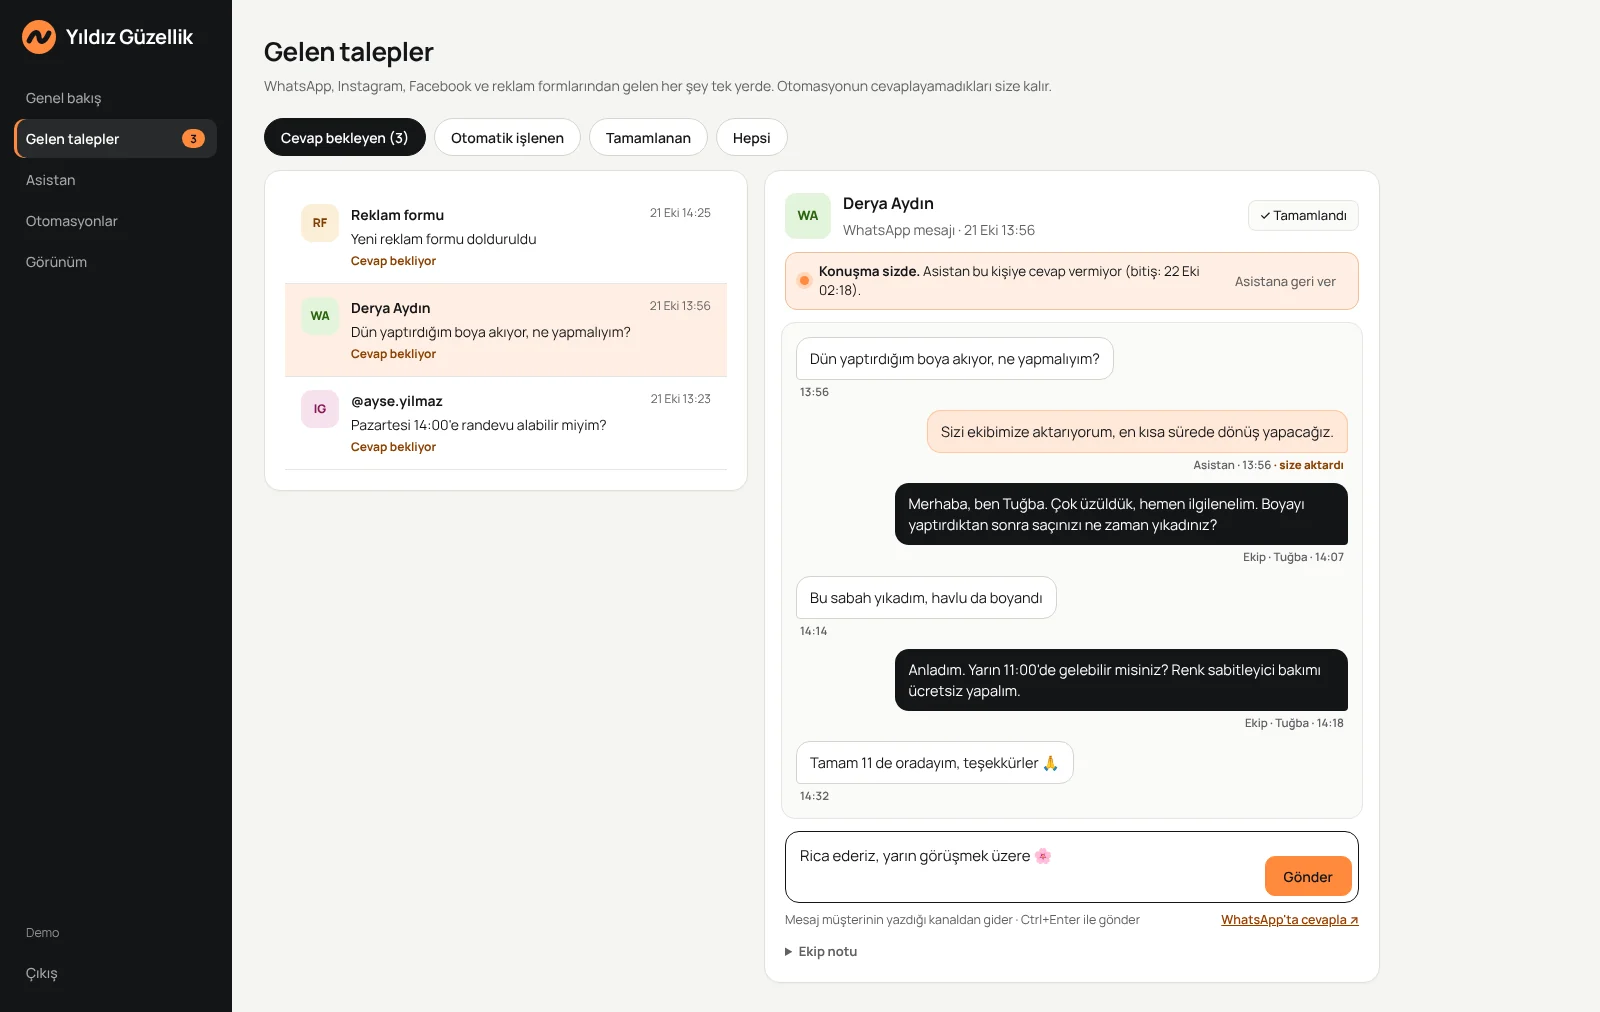Click the 'Anladım. Yarın 11:00'de' message
Viewport: 1600px width, 1012px height.
[1121, 680]
